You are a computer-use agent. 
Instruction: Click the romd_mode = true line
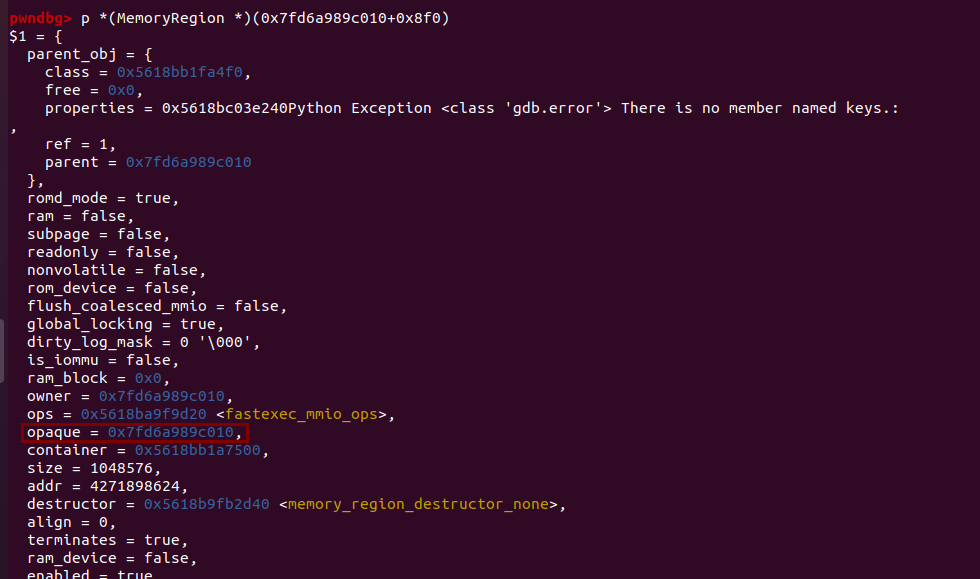[x=102, y=198]
